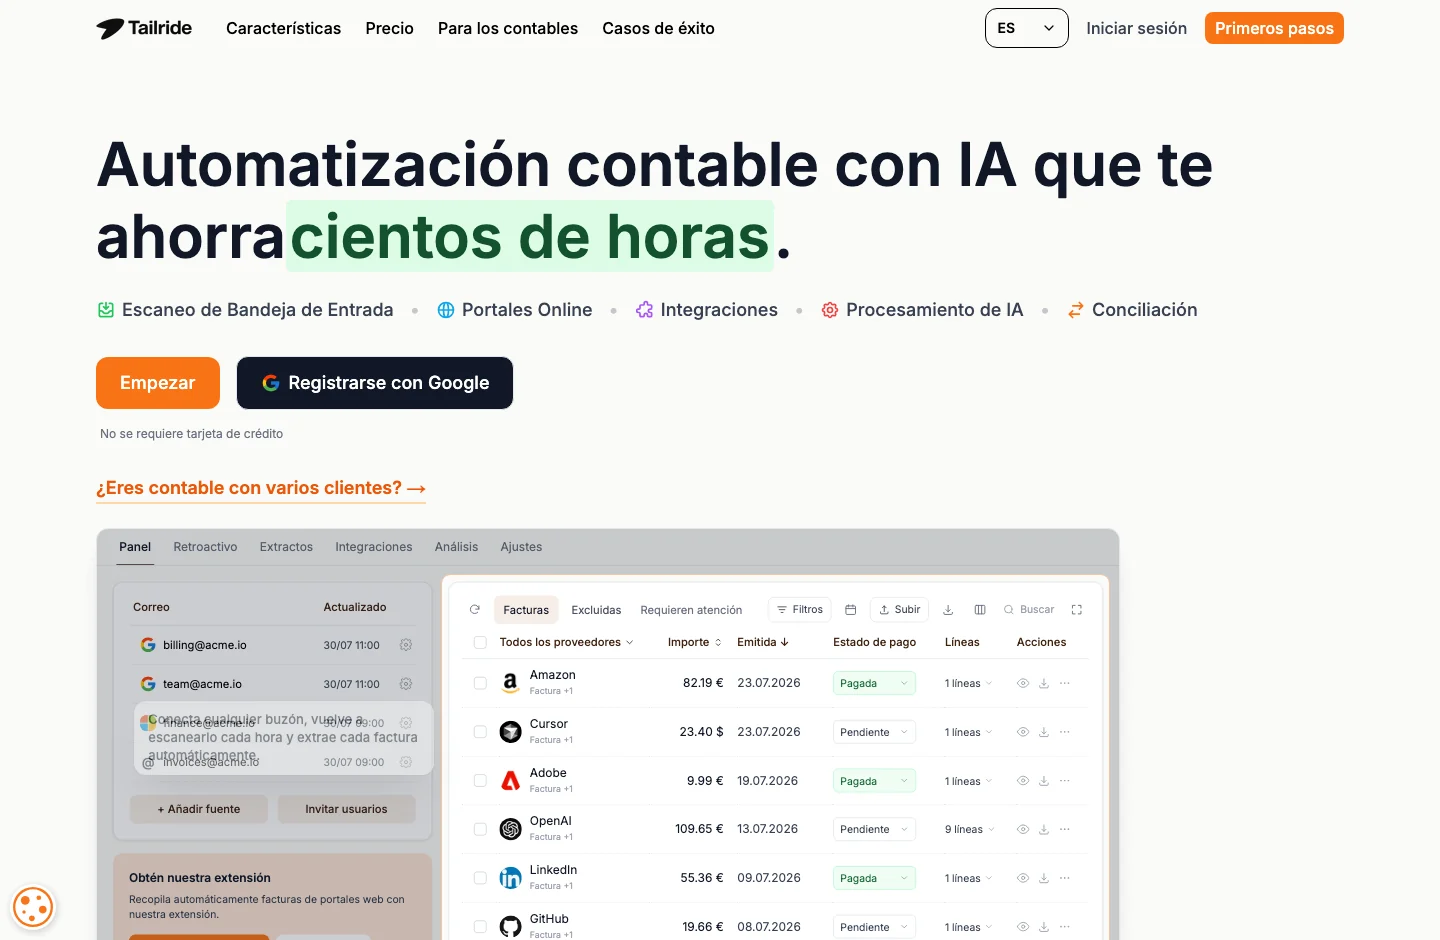Open more actions for OpenAI invoice
The width and height of the screenshot is (1440, 940).
pos(1065,829)
